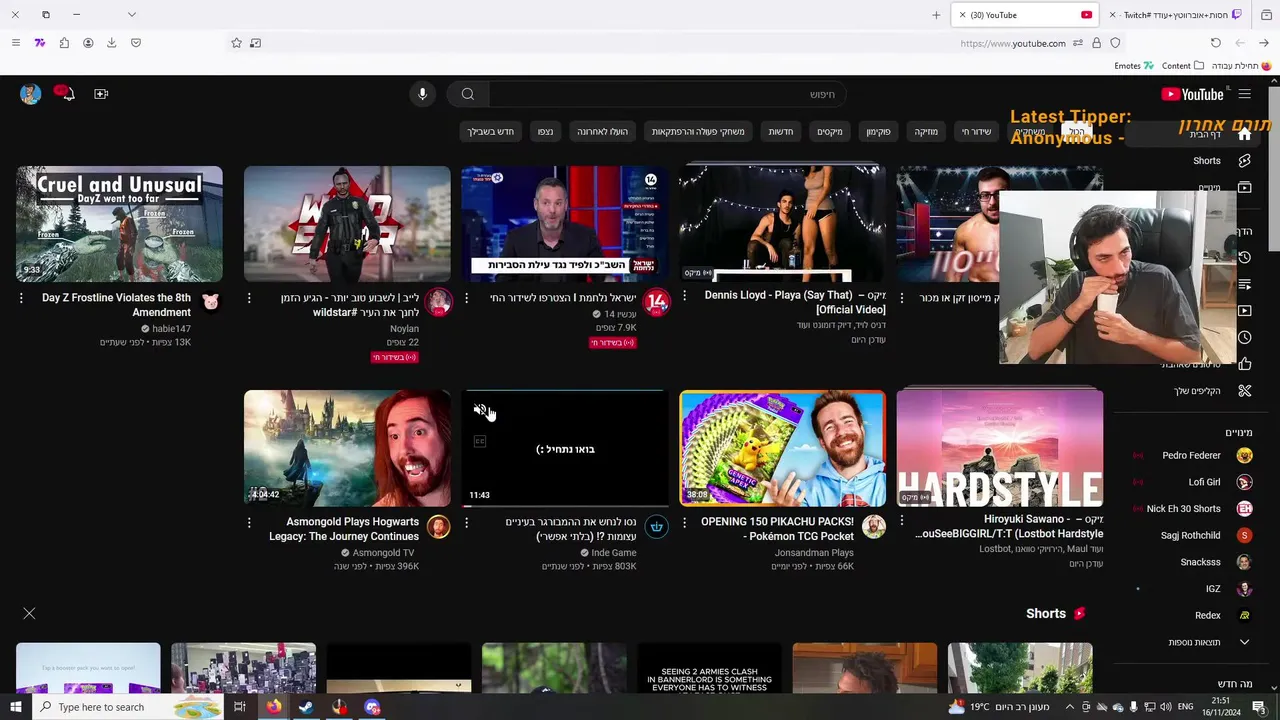
Task: Open the YouTube guide hamburger menu
Action: [1245, 94]
